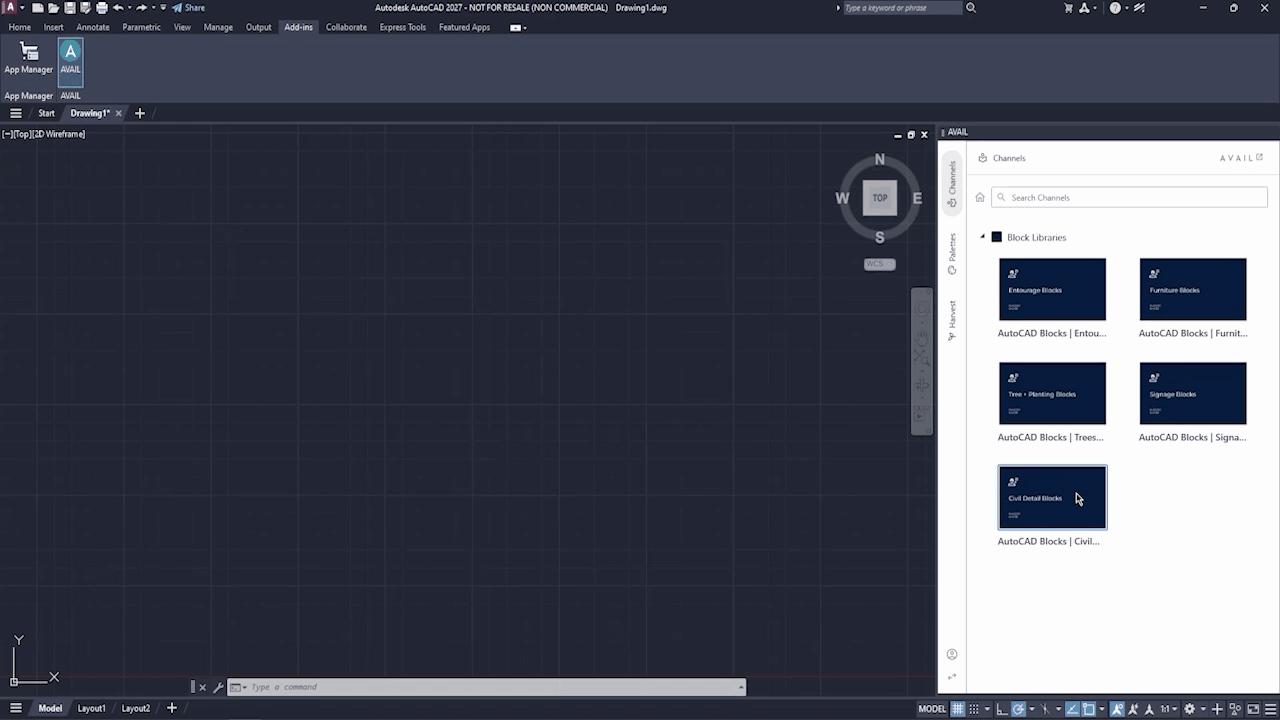Toggle Snap mode in the status bar
1280x720 pixels.
974,709
